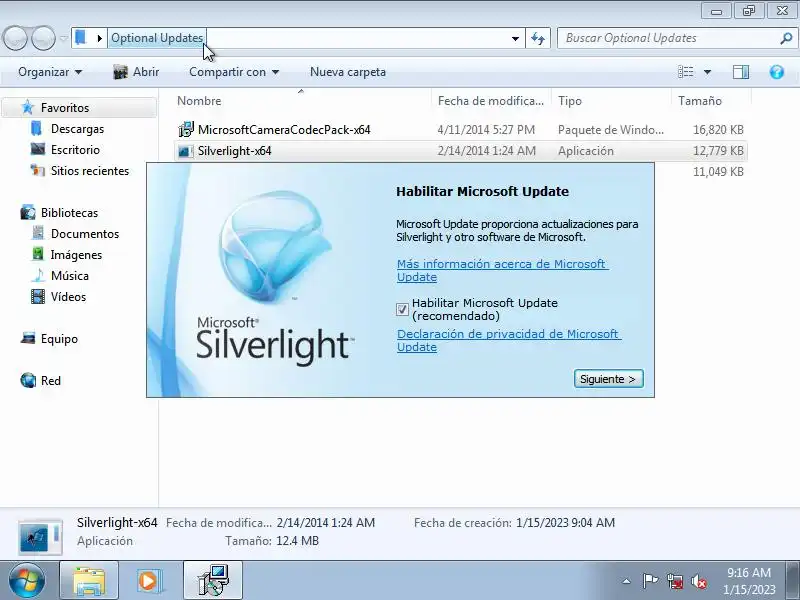Open the recent pages dropdown arrow
Image resolution: width=800 pixels, height=600 pixels.
pos(63,39)
